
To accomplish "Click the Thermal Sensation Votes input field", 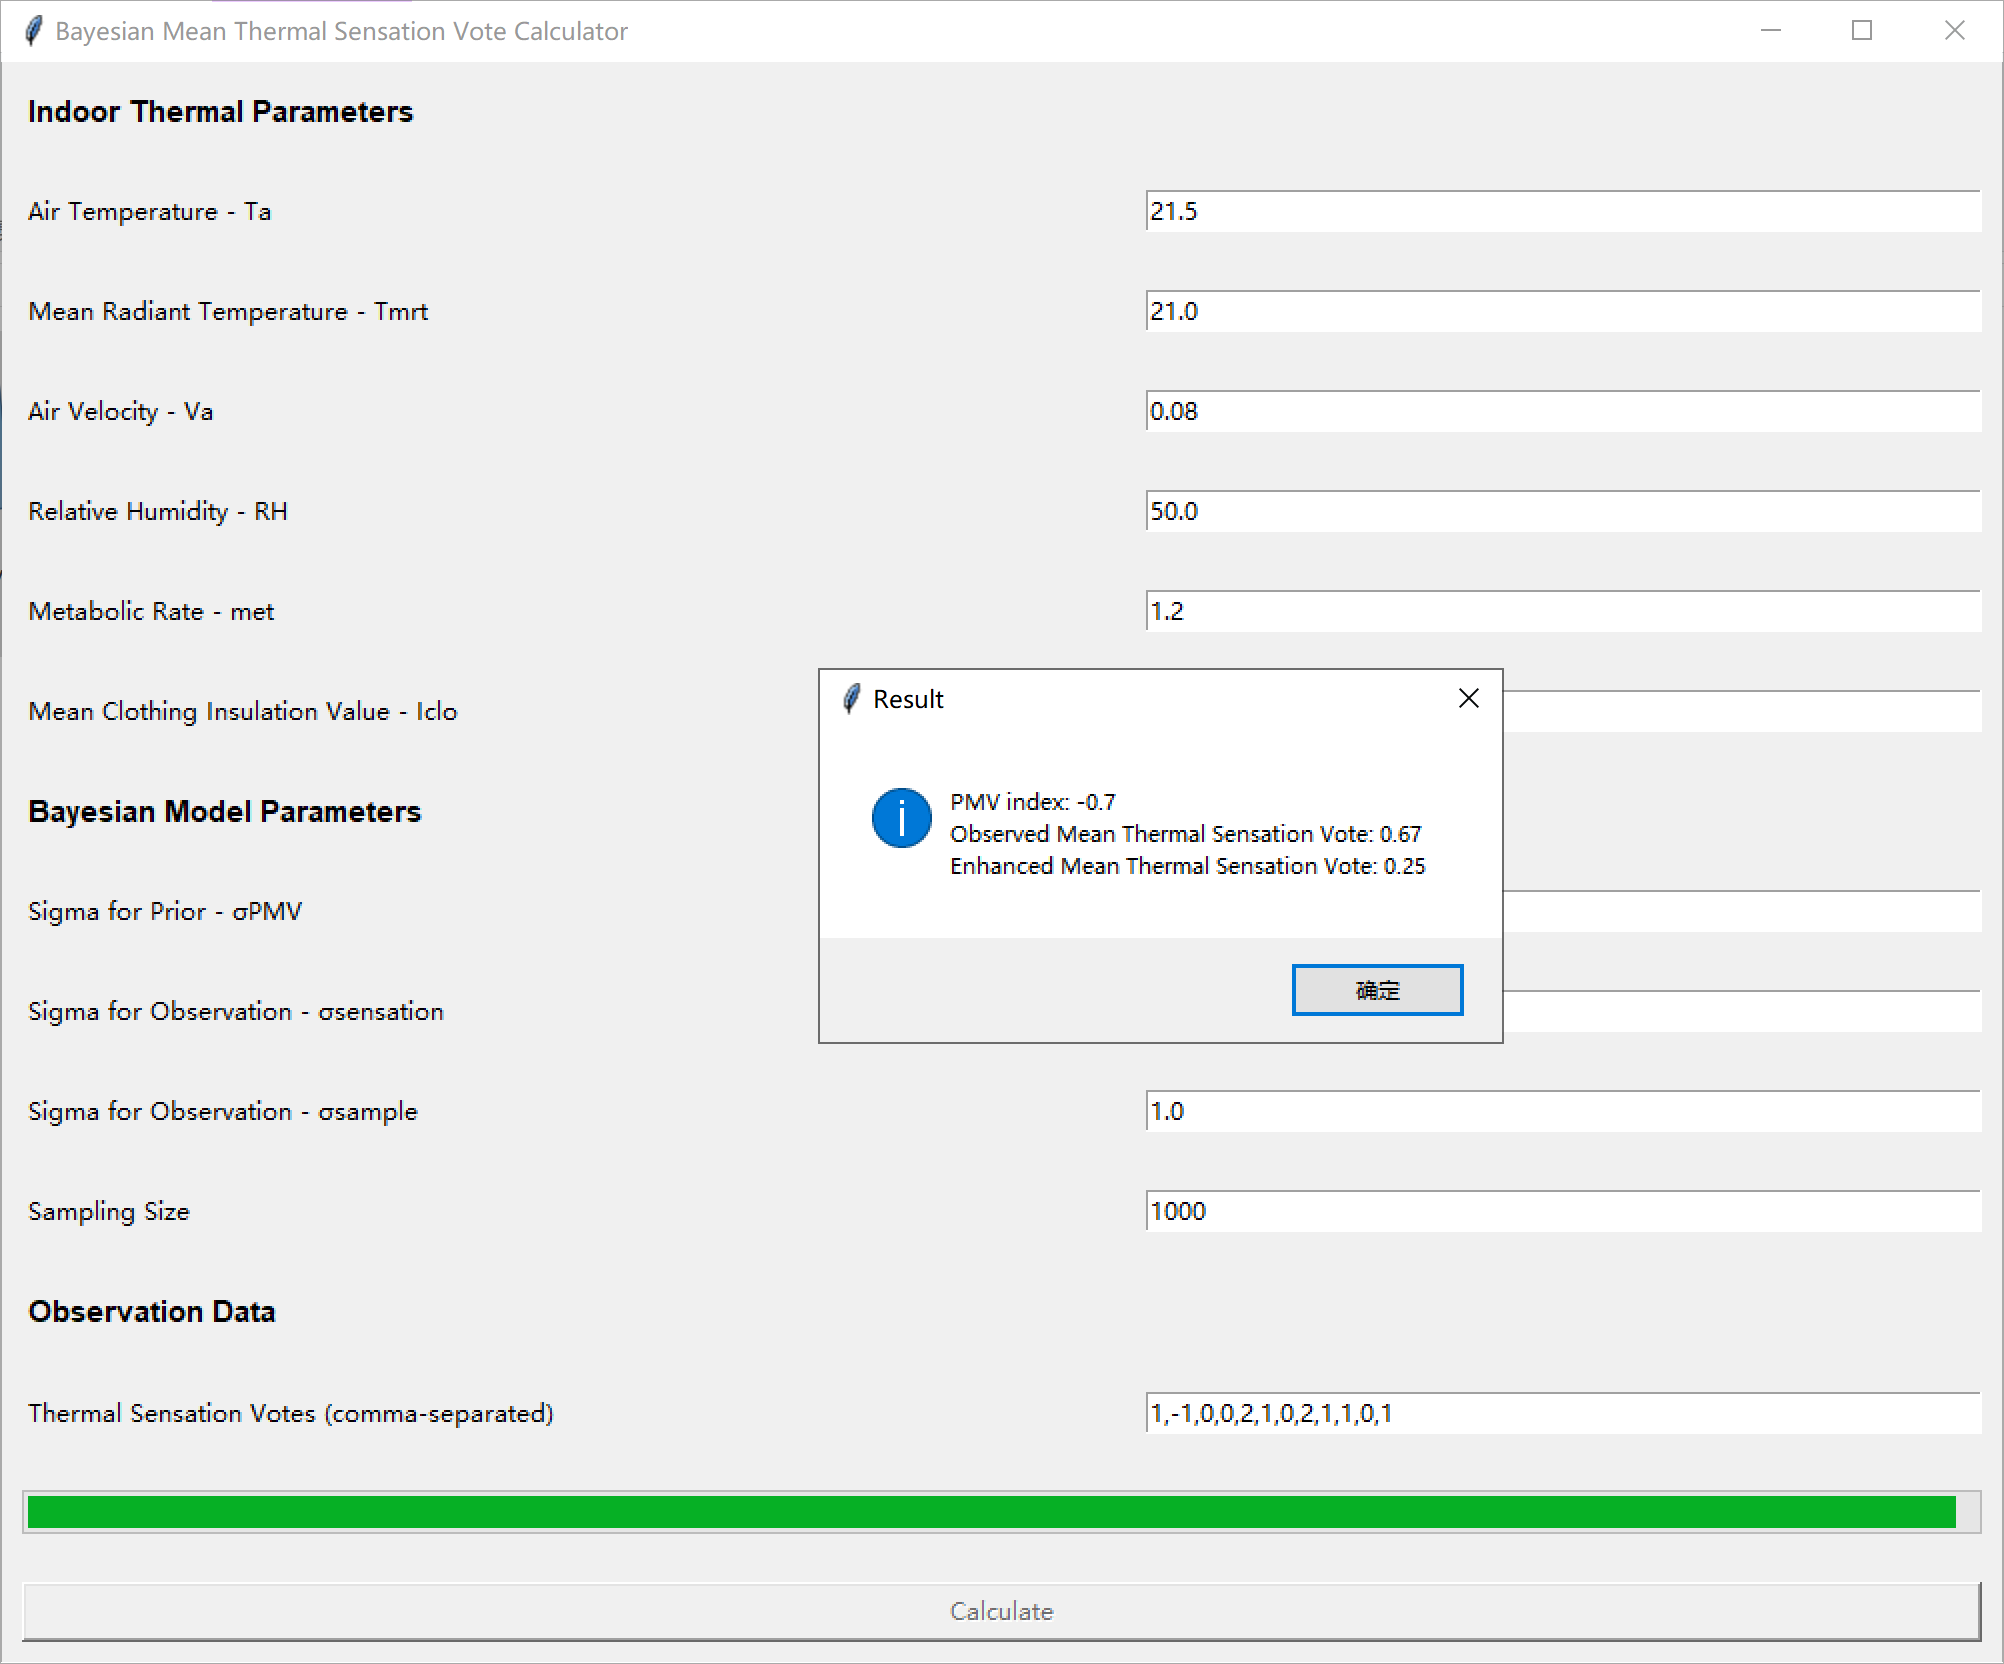I will coord(1562,1413).
